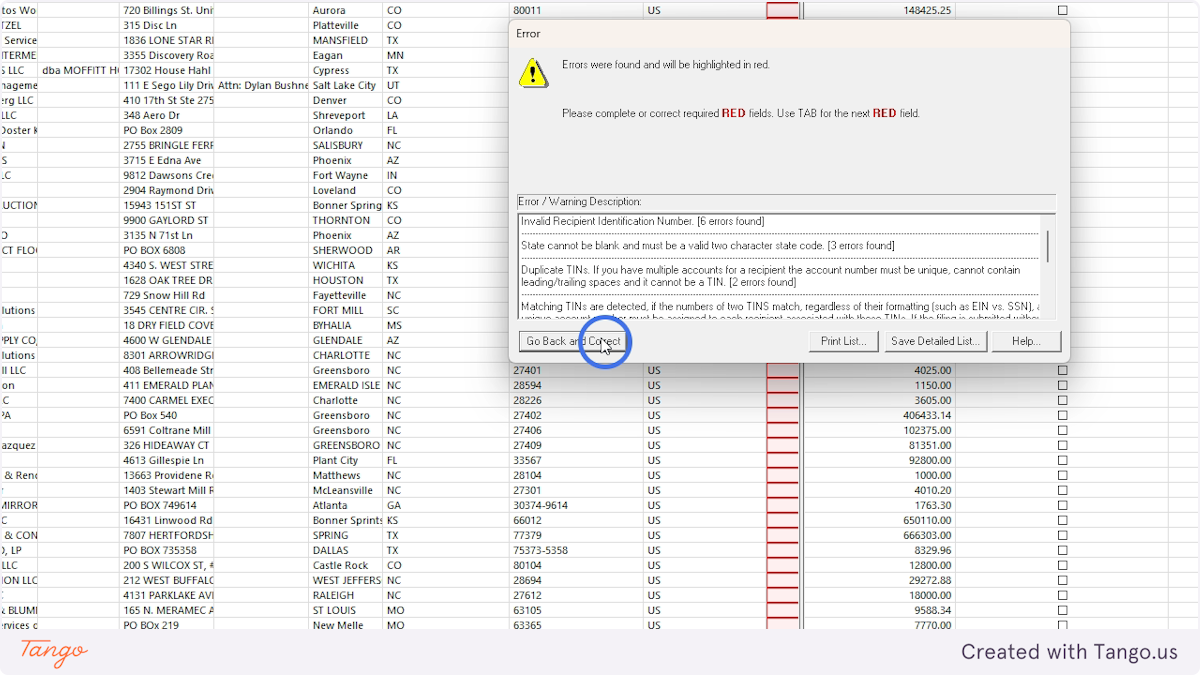Click the yellow warning triangle icon
Image resolution: width=1200 pixels, height=675 pixels.
click(x=533, y=73)
